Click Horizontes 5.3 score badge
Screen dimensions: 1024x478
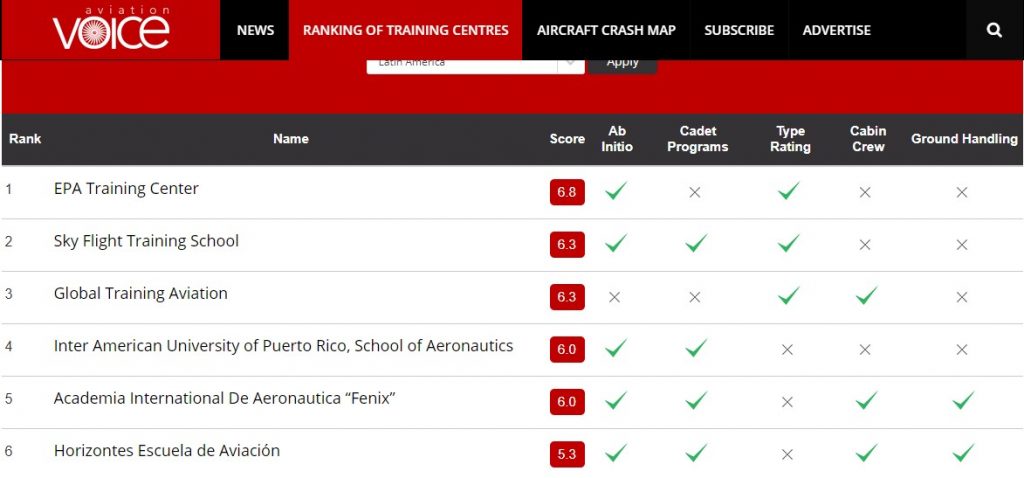[x=567, y=454]
